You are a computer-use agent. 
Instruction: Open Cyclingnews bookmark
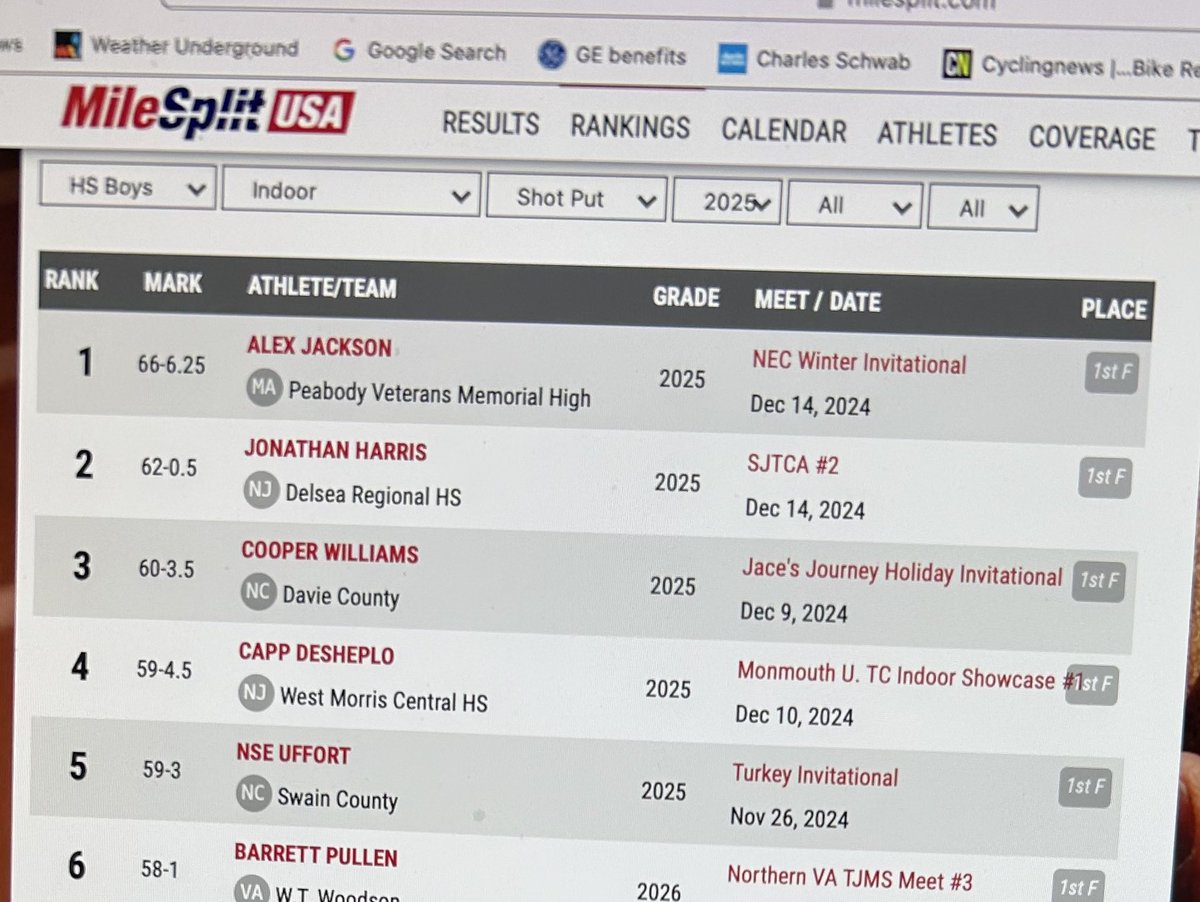click(1070, 66)
